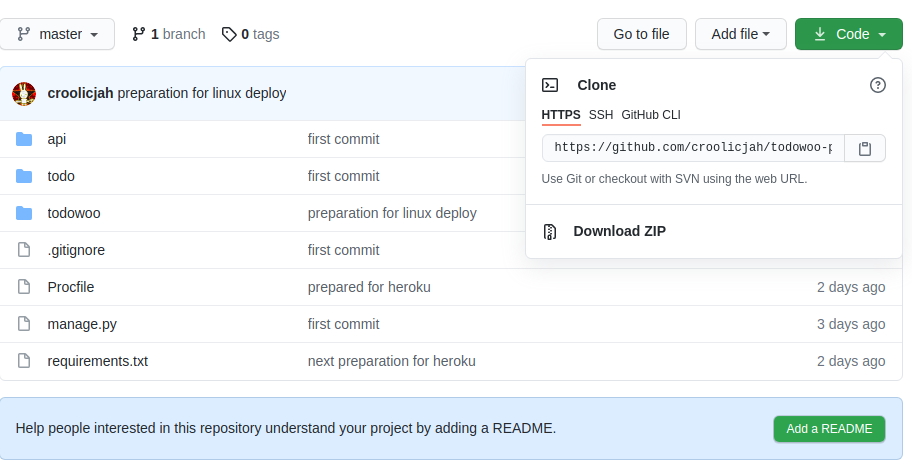Screen dimensions: 912x469
Task: Switch to the GitHub CLI tab
Action: click(x=651, y=115)
